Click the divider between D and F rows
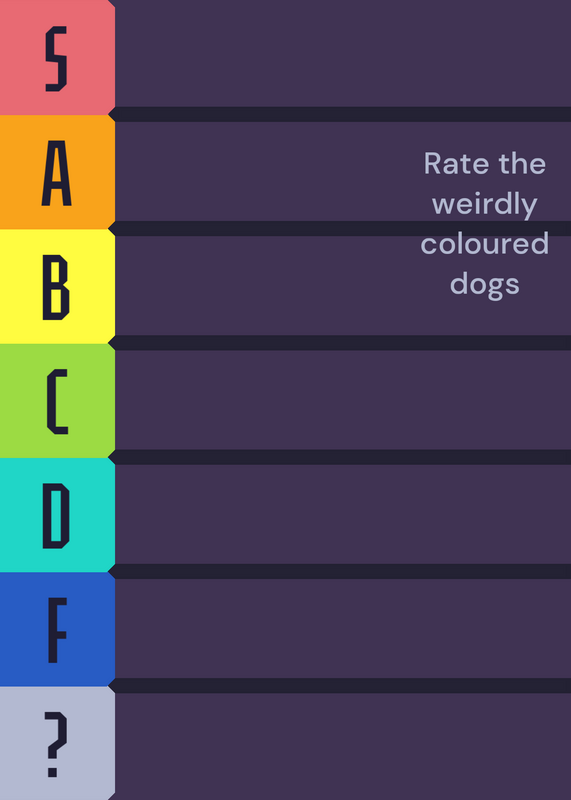 pyautogui.click(x=339, y=571)
